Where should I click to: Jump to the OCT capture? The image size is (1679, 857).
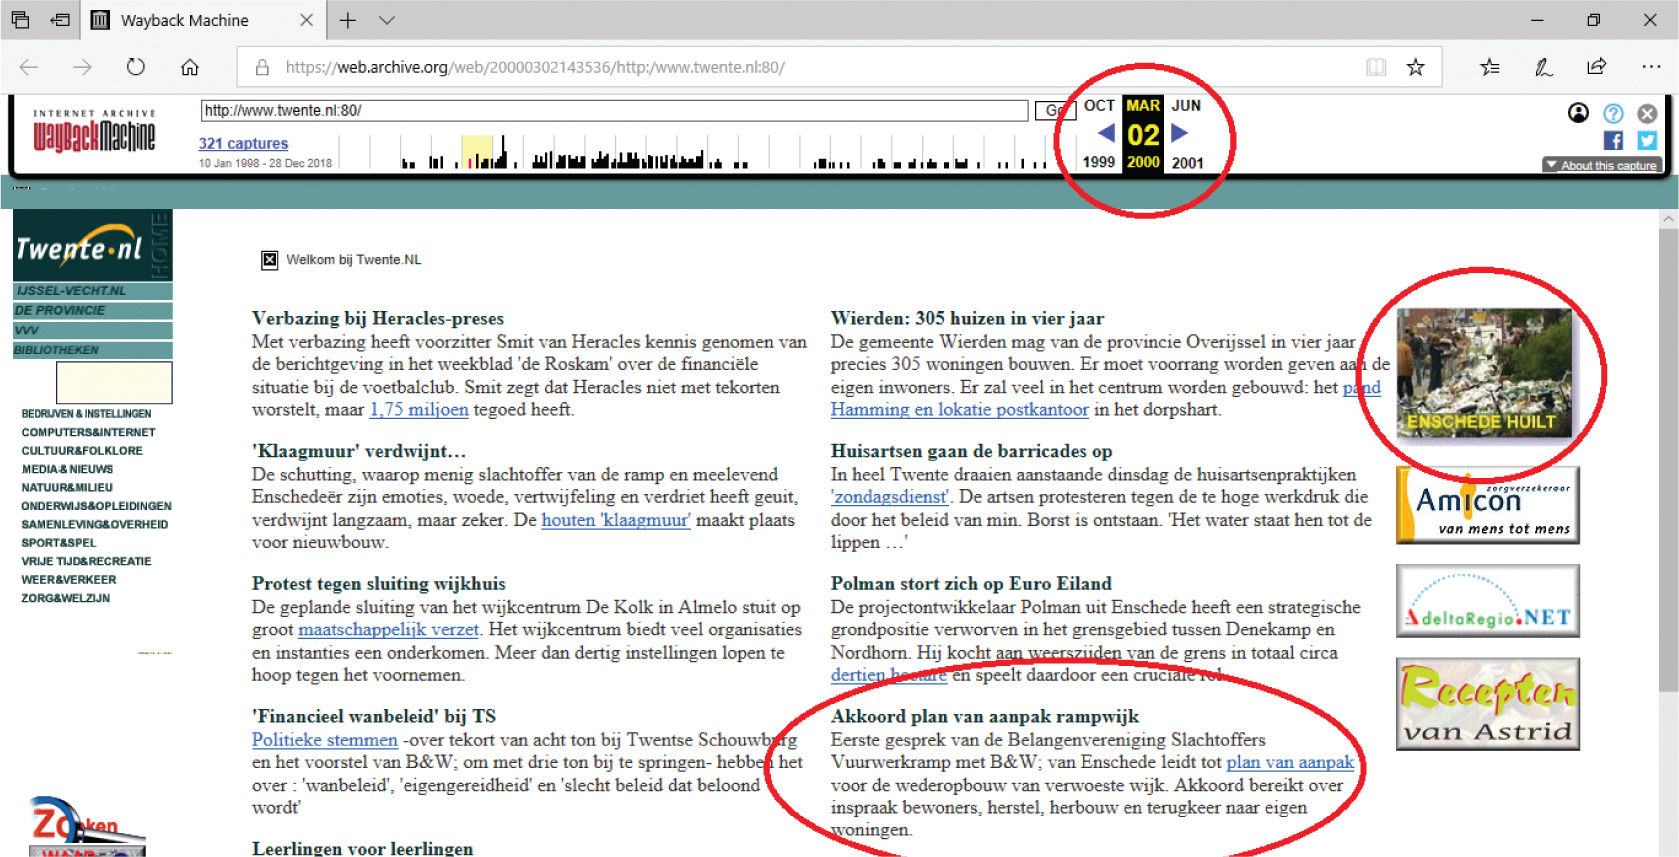pos(1099,105)
